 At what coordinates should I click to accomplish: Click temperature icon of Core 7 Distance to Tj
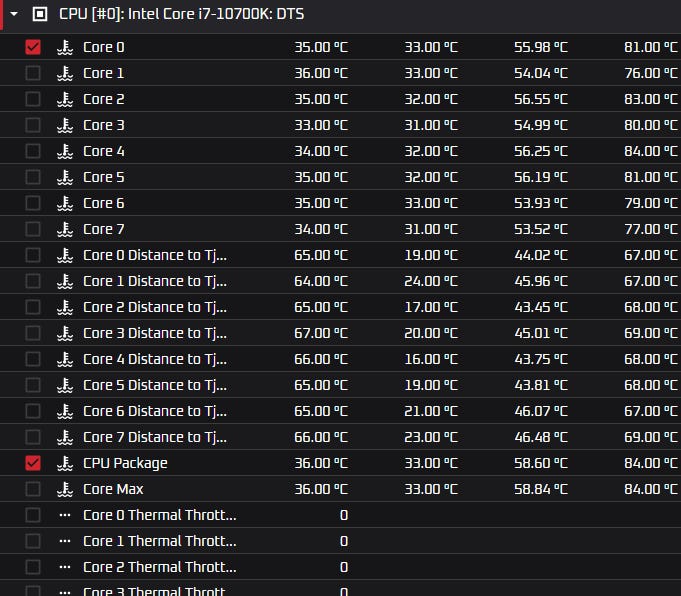pos(65,437)
